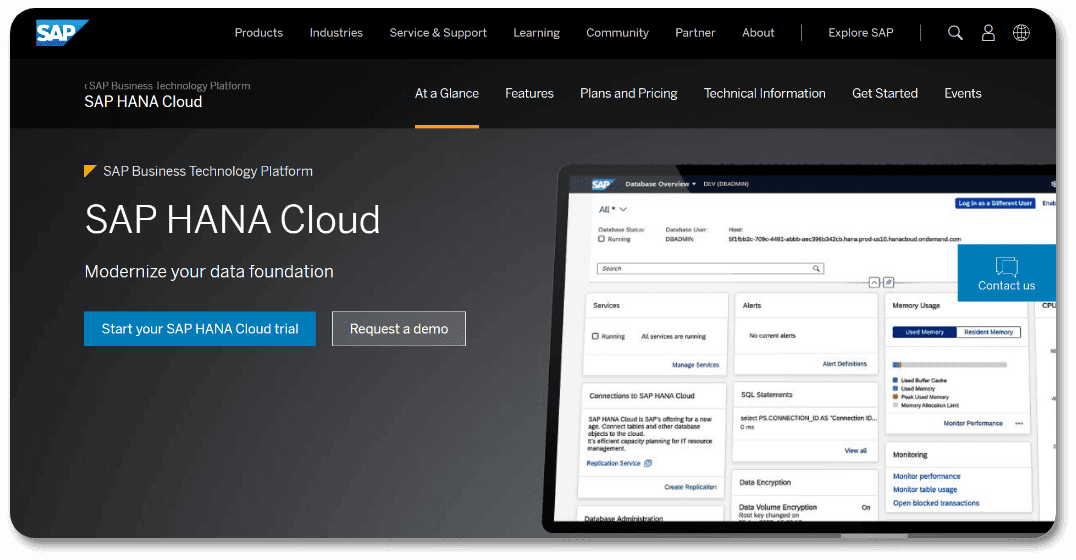Image resolution: width=1076 pixels, height=560 pixels.
Task: Click Monitor performance in Monitoring card
Action: click(x=926, y=476)
